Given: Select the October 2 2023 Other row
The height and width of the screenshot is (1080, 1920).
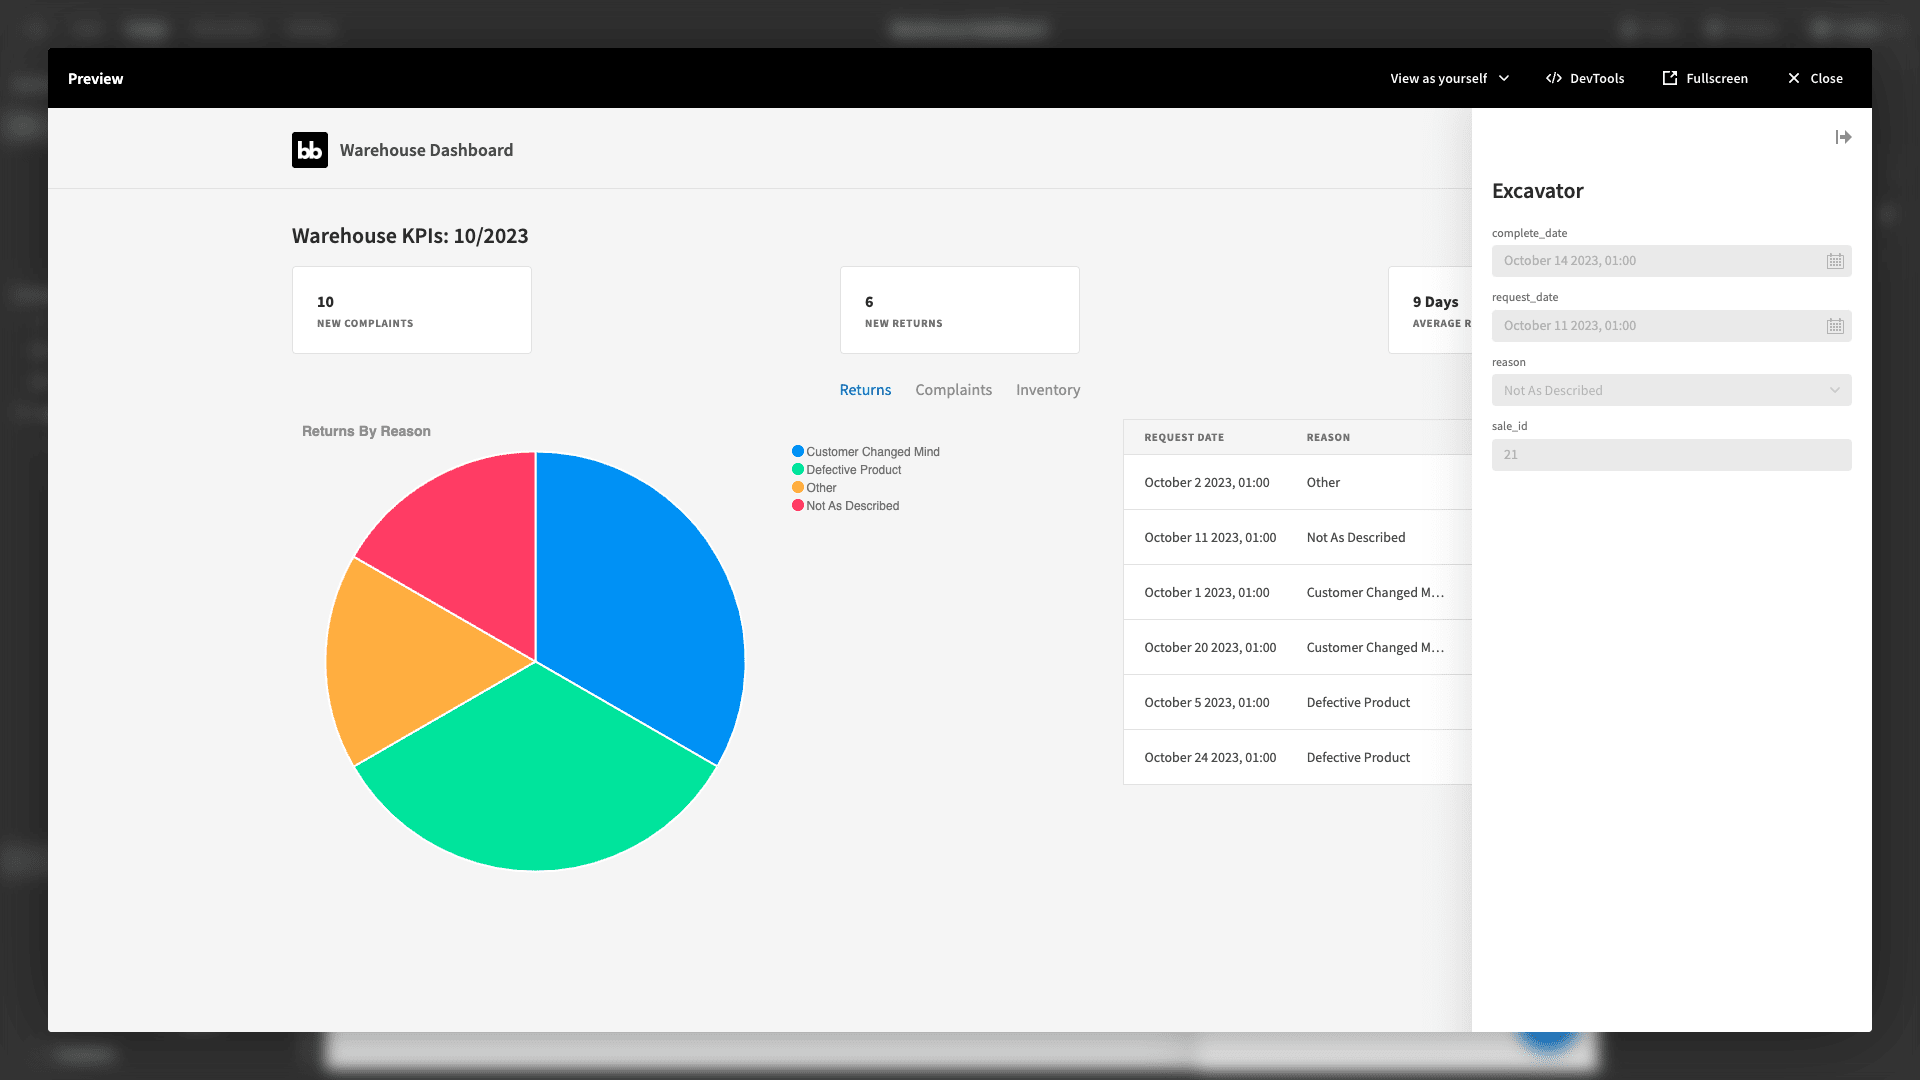Looking at the screenshot, I should click(1297, 482).
